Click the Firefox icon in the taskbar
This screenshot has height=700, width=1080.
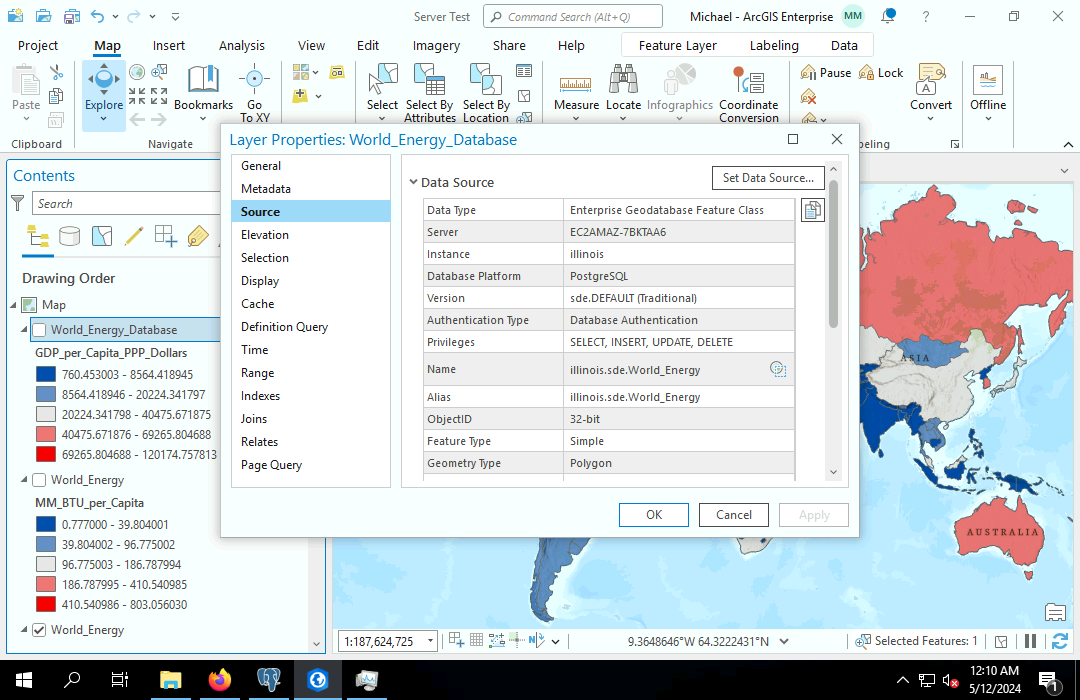[219, 680]
